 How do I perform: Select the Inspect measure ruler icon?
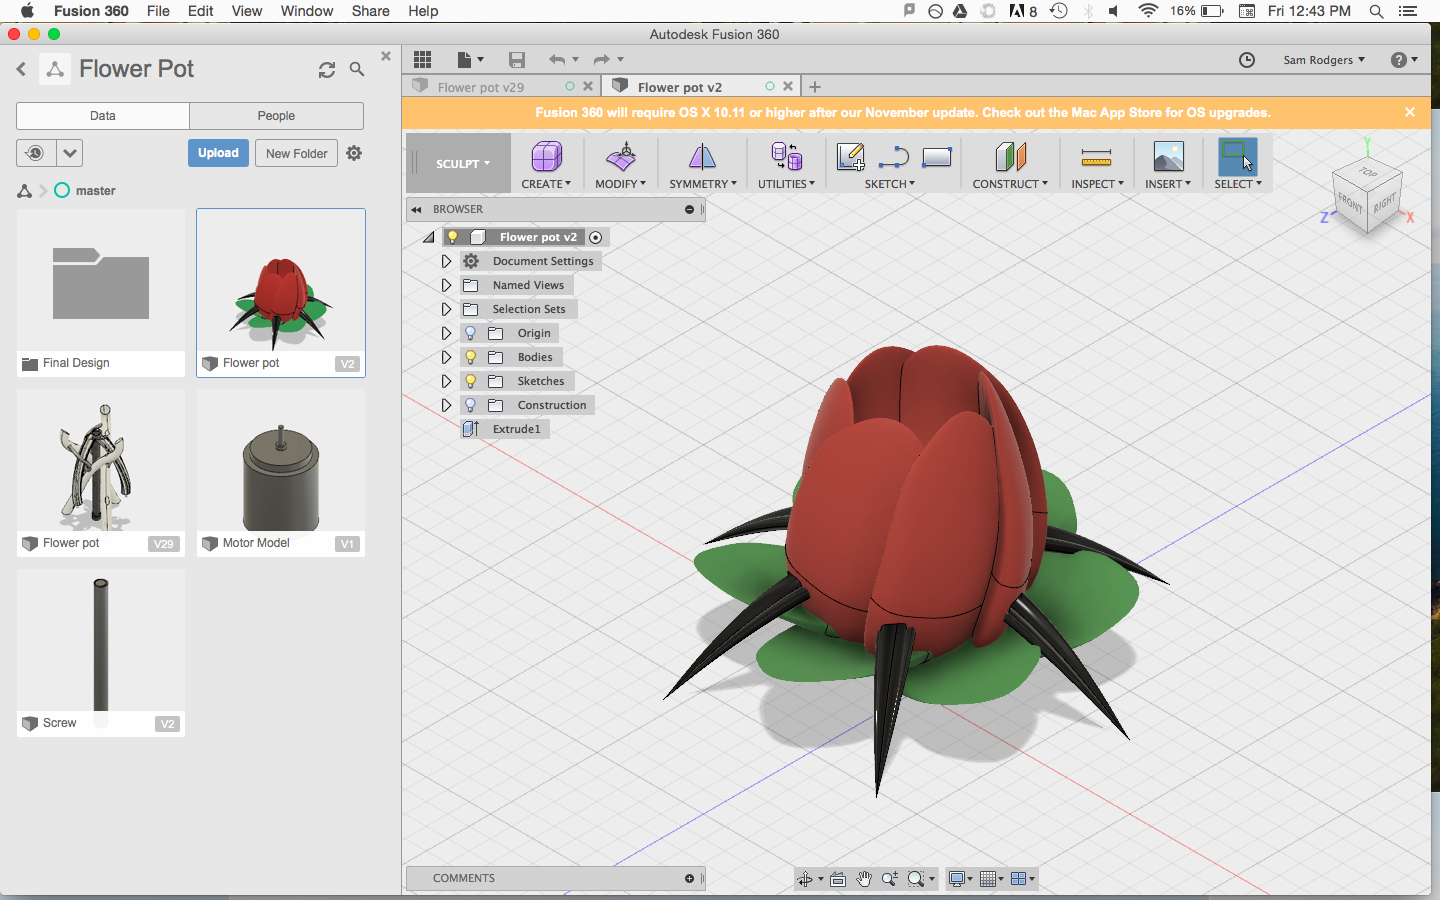pos(1096,157)
